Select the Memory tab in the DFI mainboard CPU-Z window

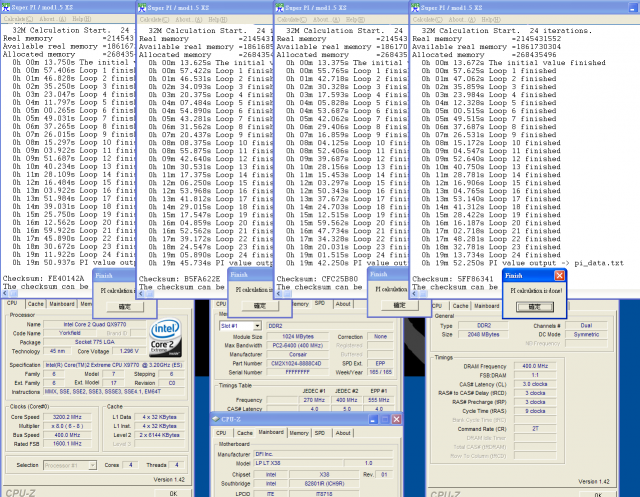pos(299,433)
